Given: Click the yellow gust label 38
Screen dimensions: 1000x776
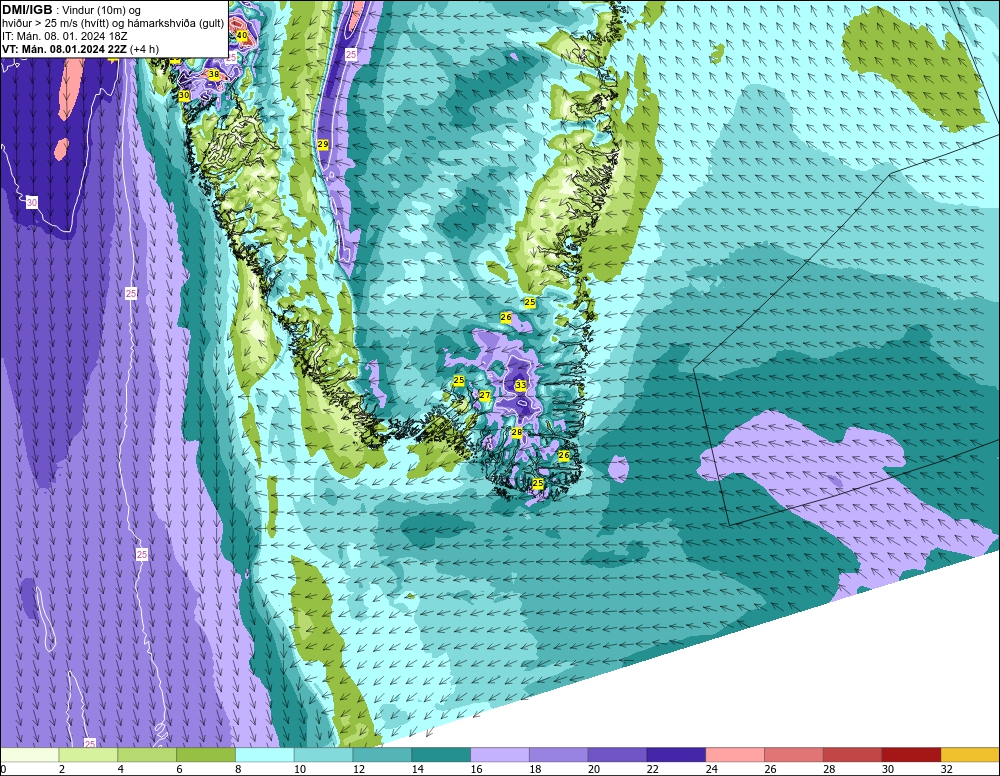Looking at the screenshot, I should tap(214, 75).
